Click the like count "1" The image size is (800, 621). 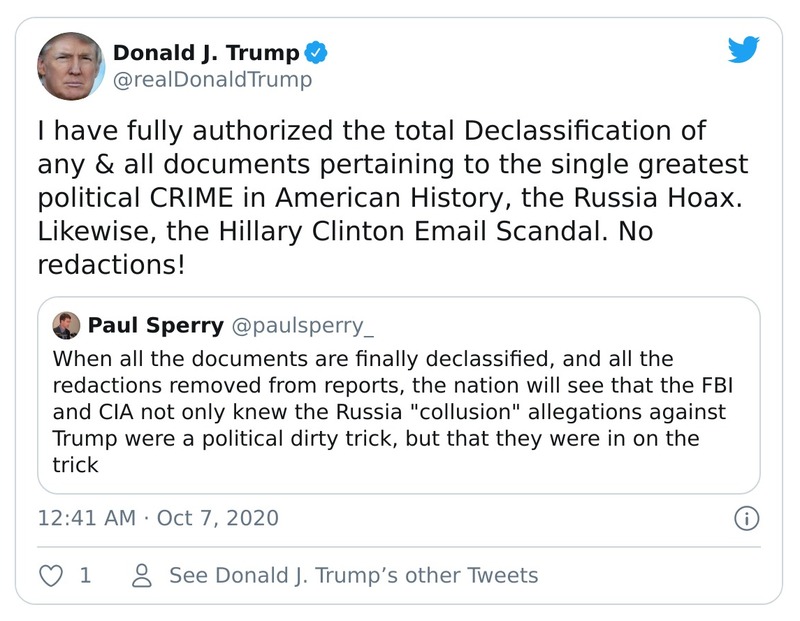click(83, 575)
